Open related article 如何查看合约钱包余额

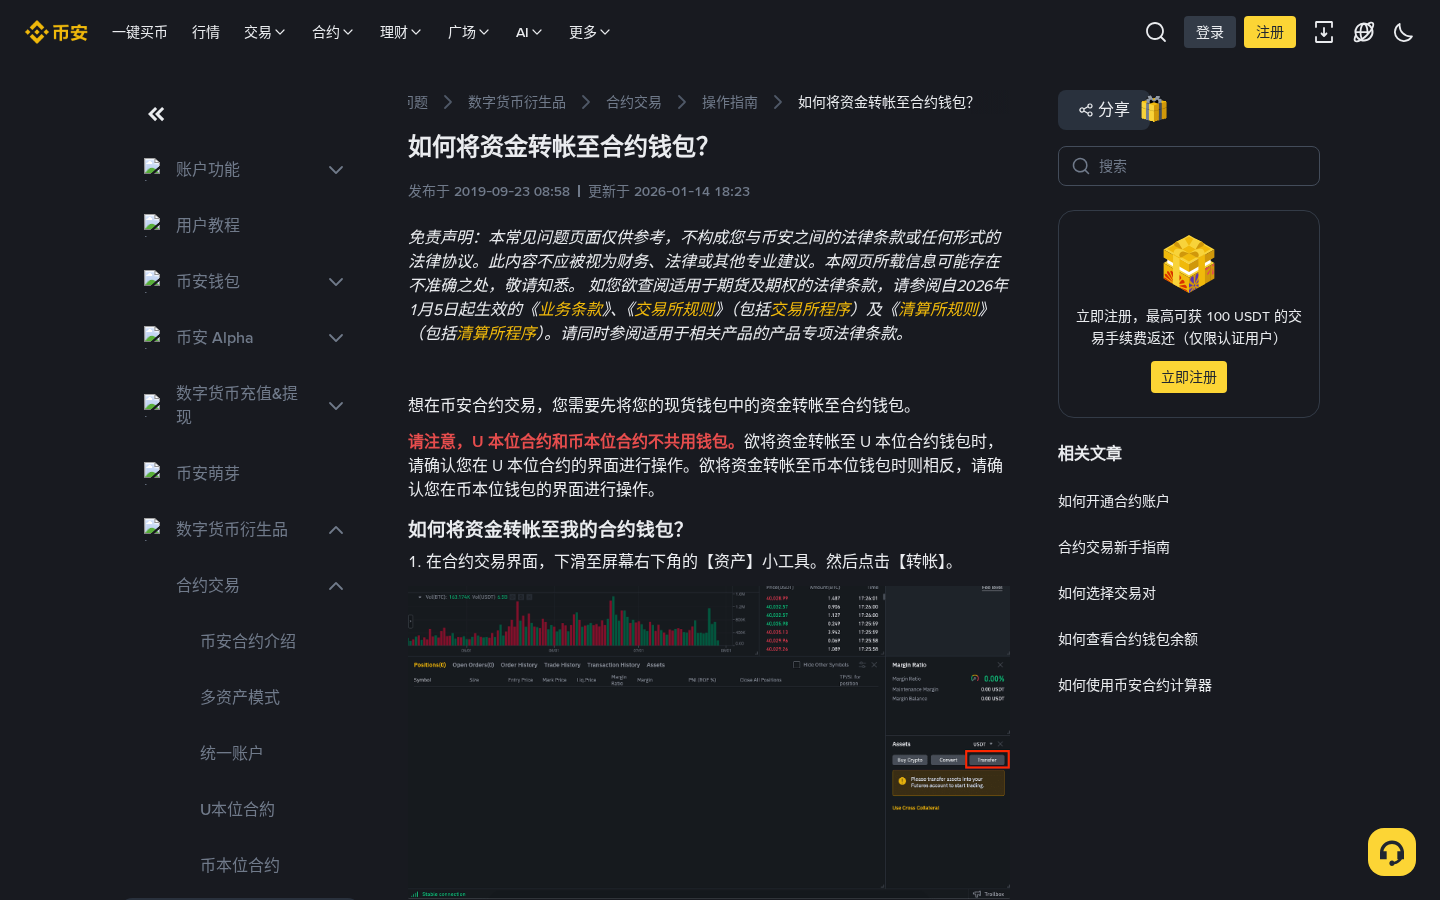point(1128,639)
